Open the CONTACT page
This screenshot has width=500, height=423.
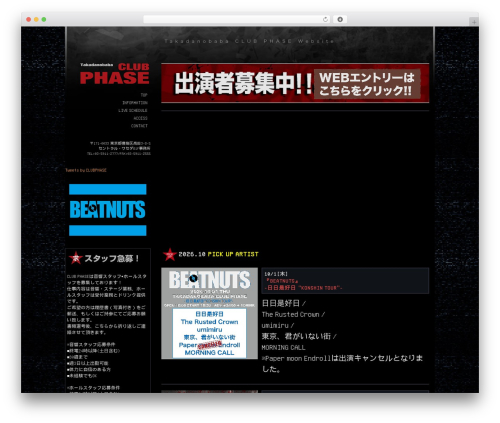139,126
